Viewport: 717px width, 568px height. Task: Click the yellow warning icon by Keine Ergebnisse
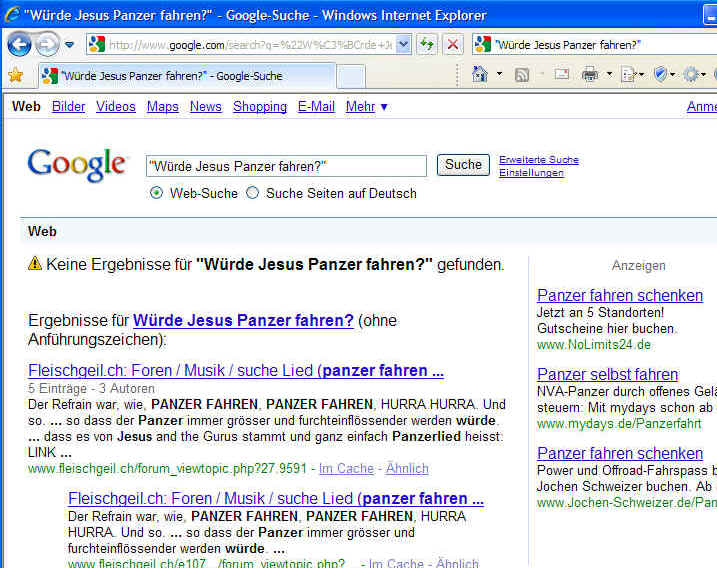point(35,263)
